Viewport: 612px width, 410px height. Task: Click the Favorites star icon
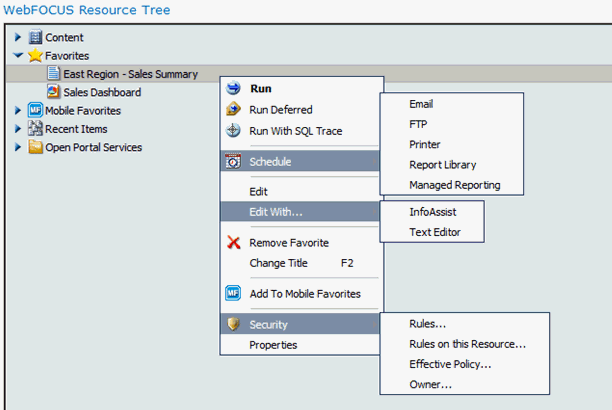pos(35,55)
